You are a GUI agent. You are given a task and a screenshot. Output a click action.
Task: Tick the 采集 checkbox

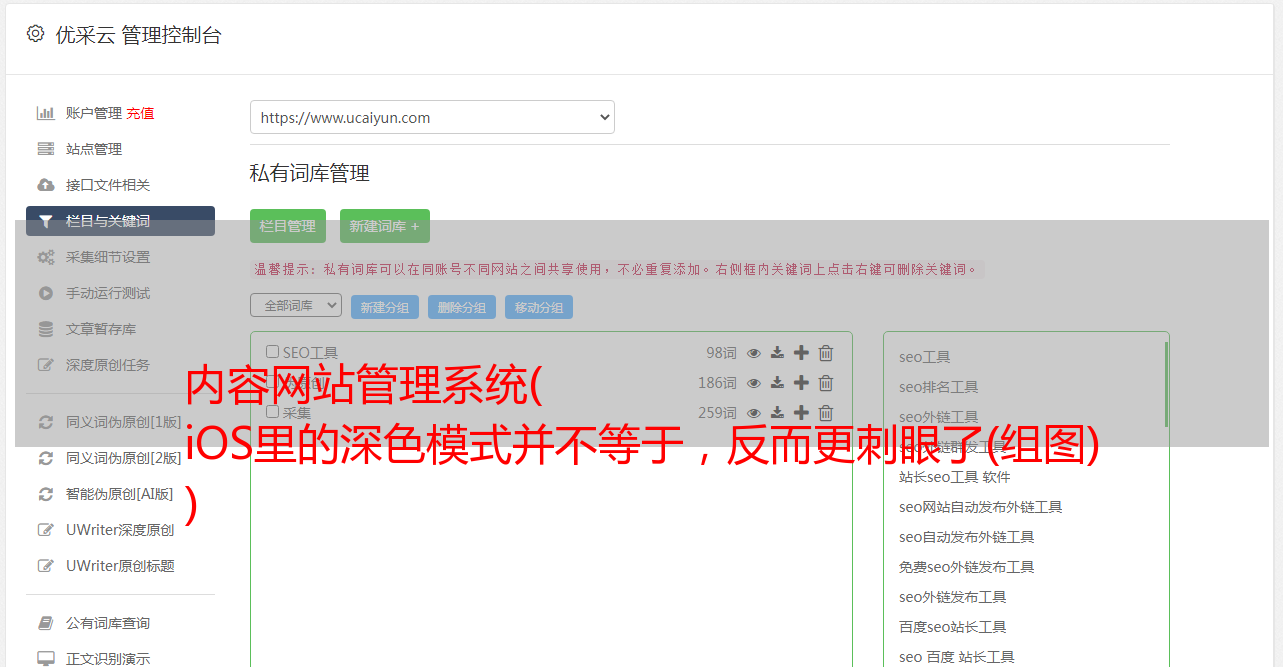pyautogui.click(x=272, y=412)
